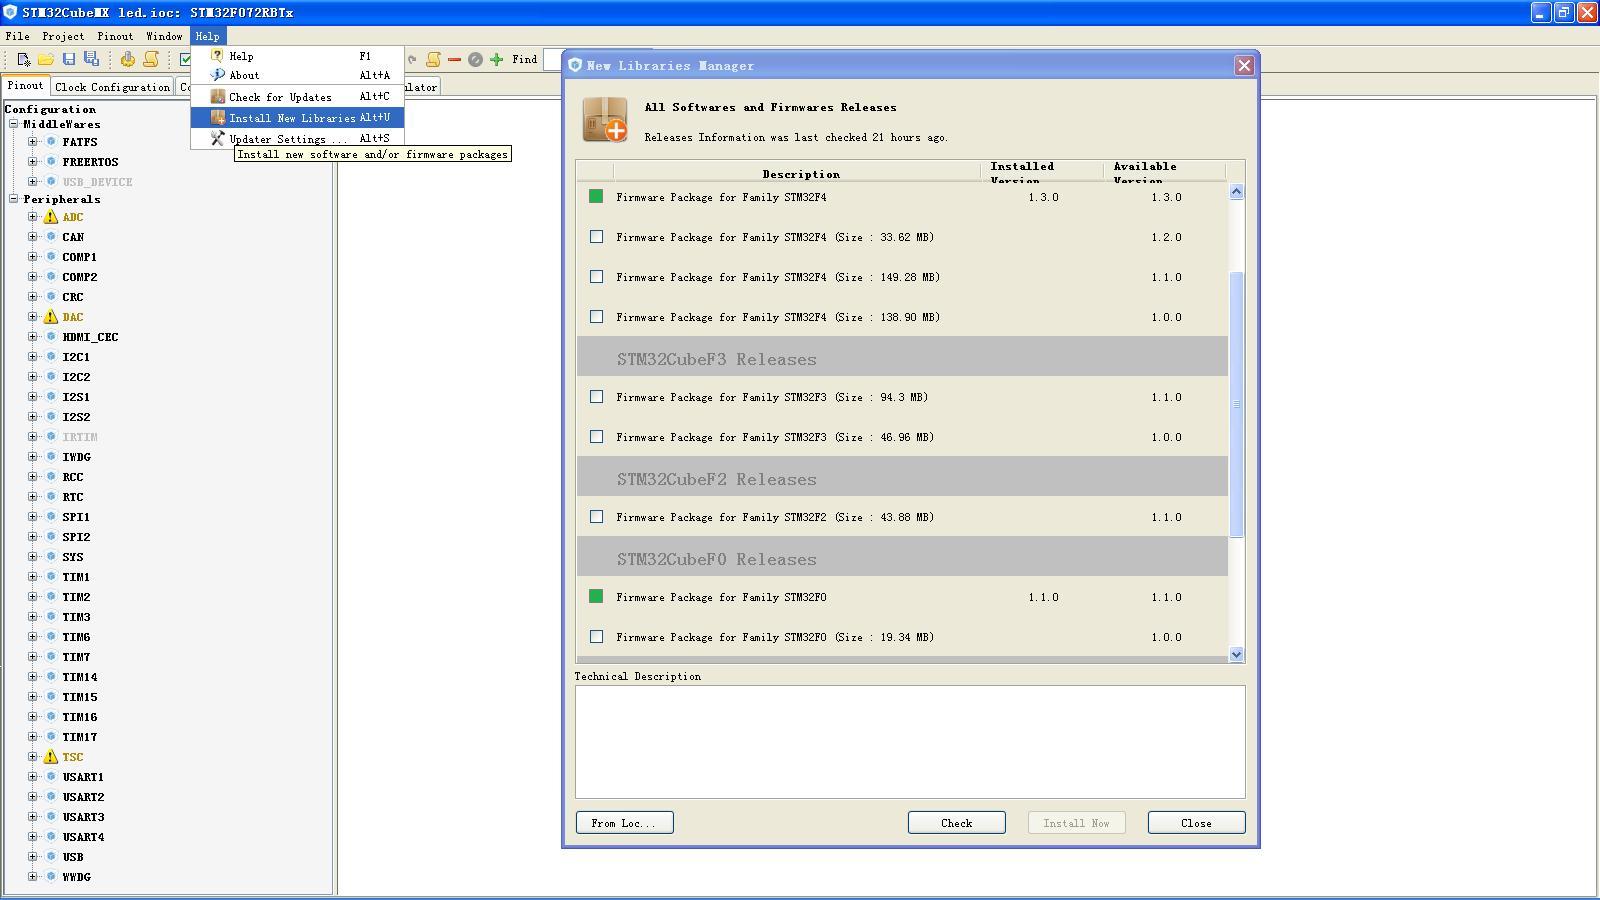Expand the COMP1 peripheral node

pos(33,257)
